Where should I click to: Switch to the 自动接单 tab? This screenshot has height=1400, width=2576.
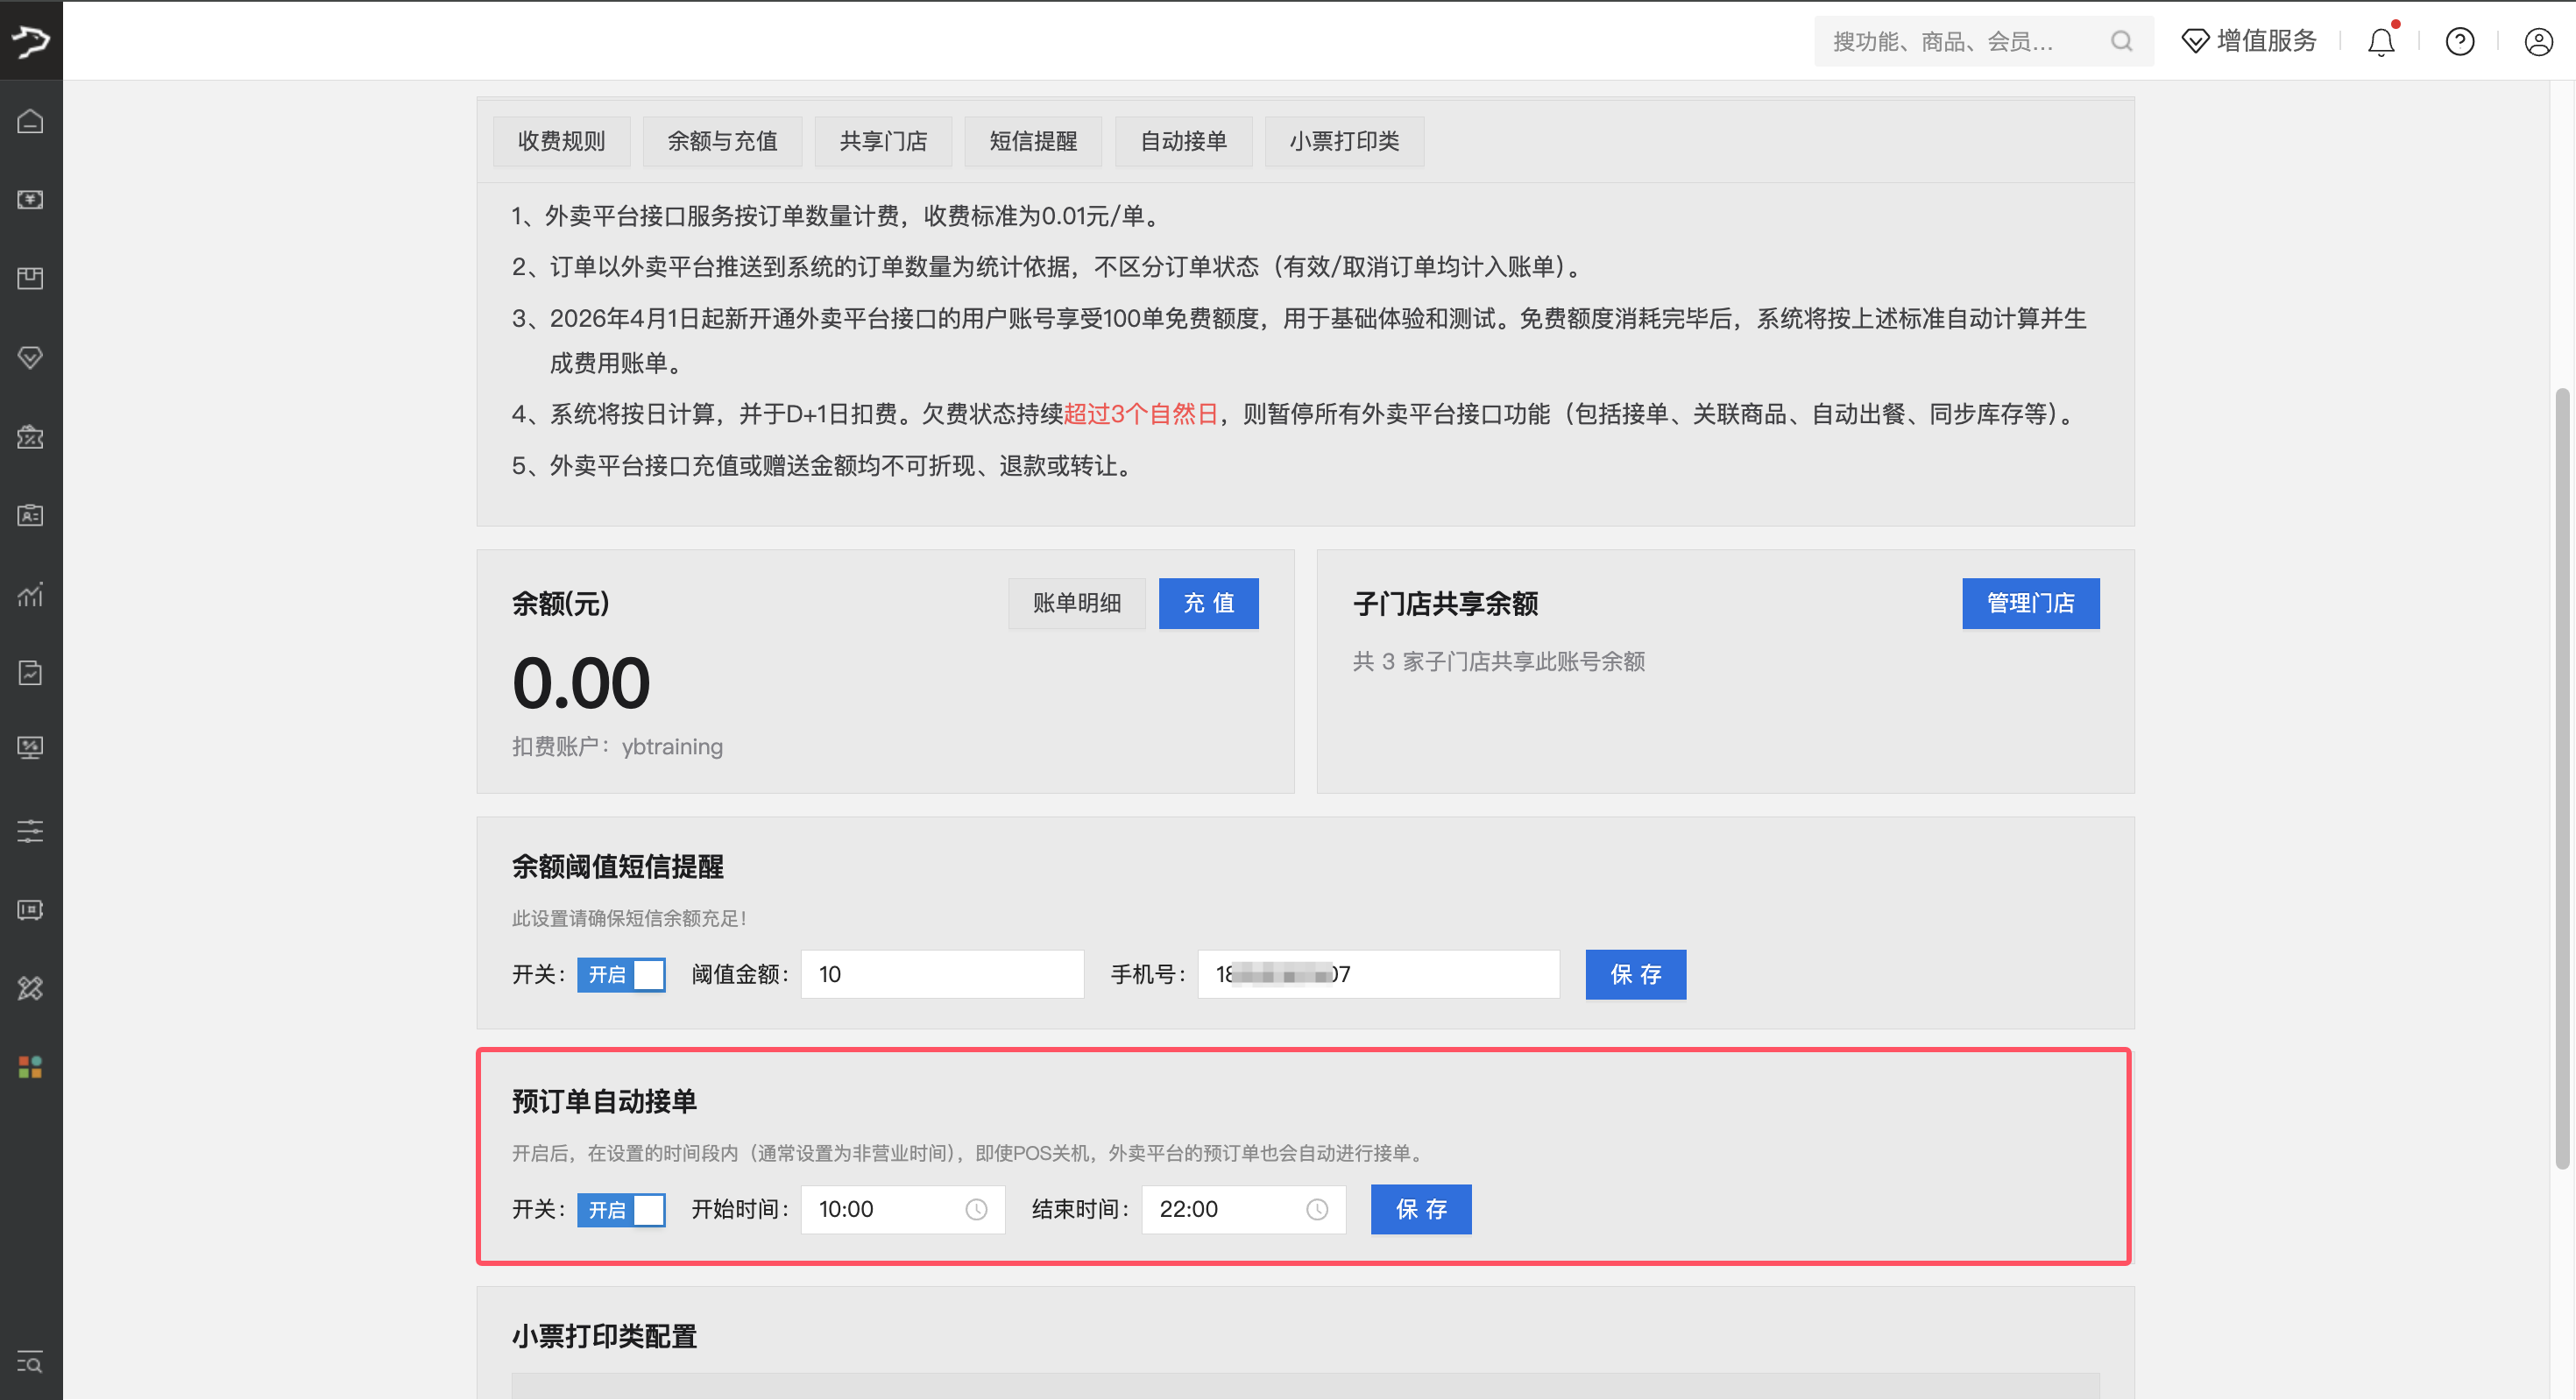point(1183,141)
